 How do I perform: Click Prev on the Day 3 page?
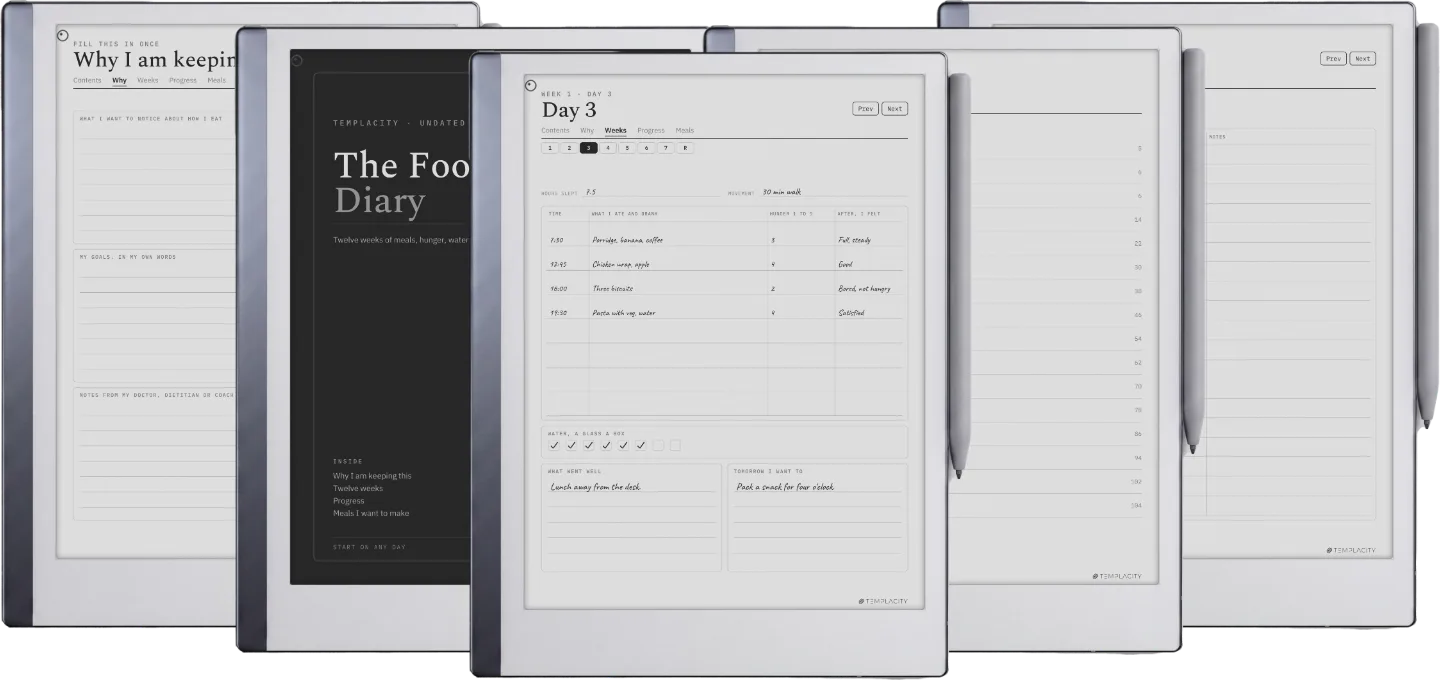pos(866,108)
